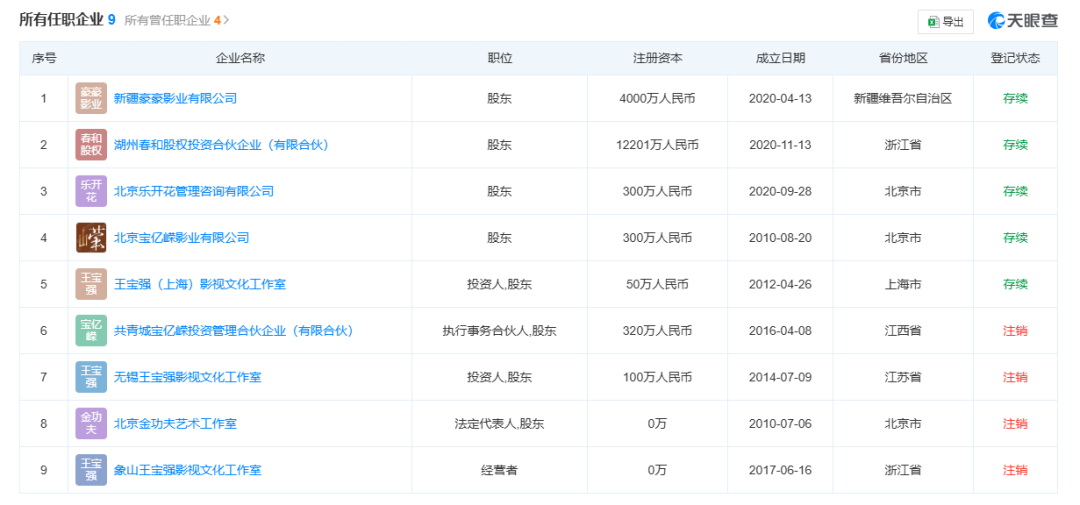The height and width of the screenshot is (505, 1080).
Task: Click the 乐开花 purple logo icon
Action: coord(91,191)
